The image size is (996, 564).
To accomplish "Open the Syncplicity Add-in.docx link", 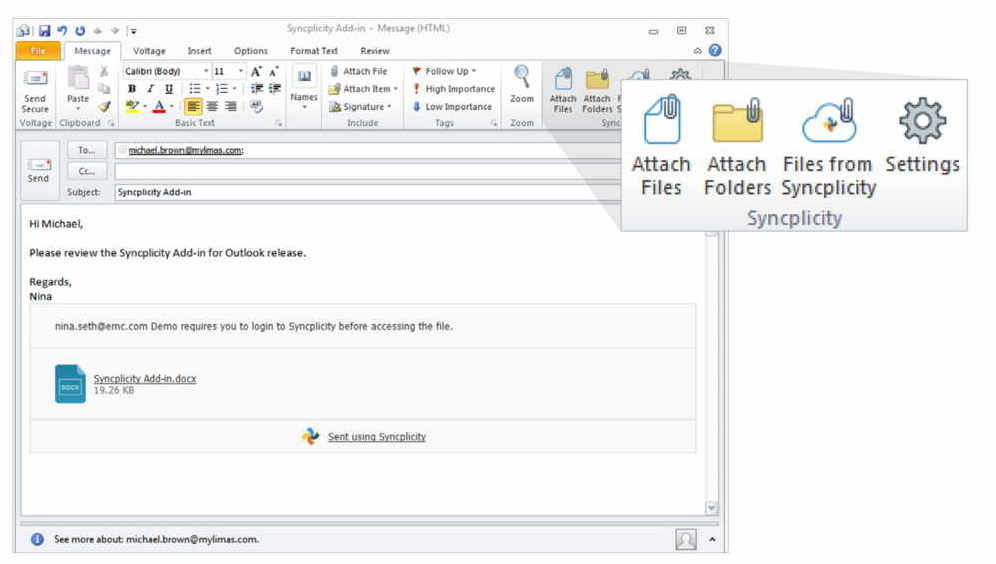I will (145, 379).
